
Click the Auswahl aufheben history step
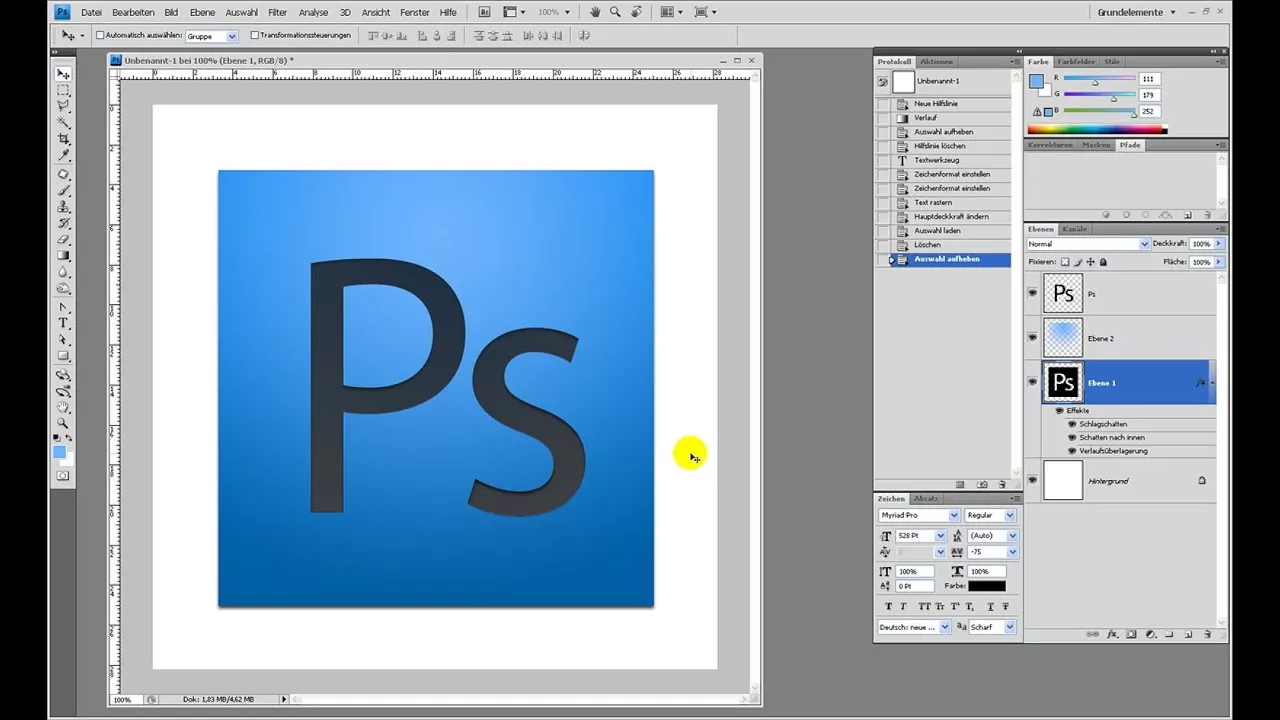click(947, 259)
